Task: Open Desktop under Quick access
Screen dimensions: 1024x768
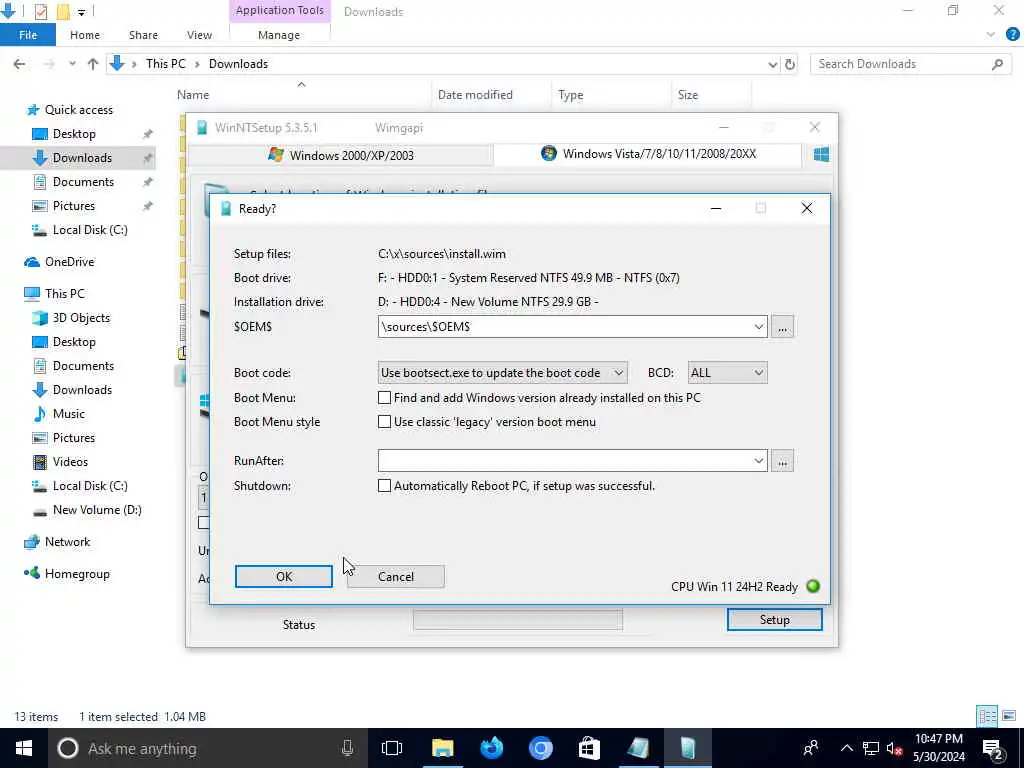Action: (74, 134)
